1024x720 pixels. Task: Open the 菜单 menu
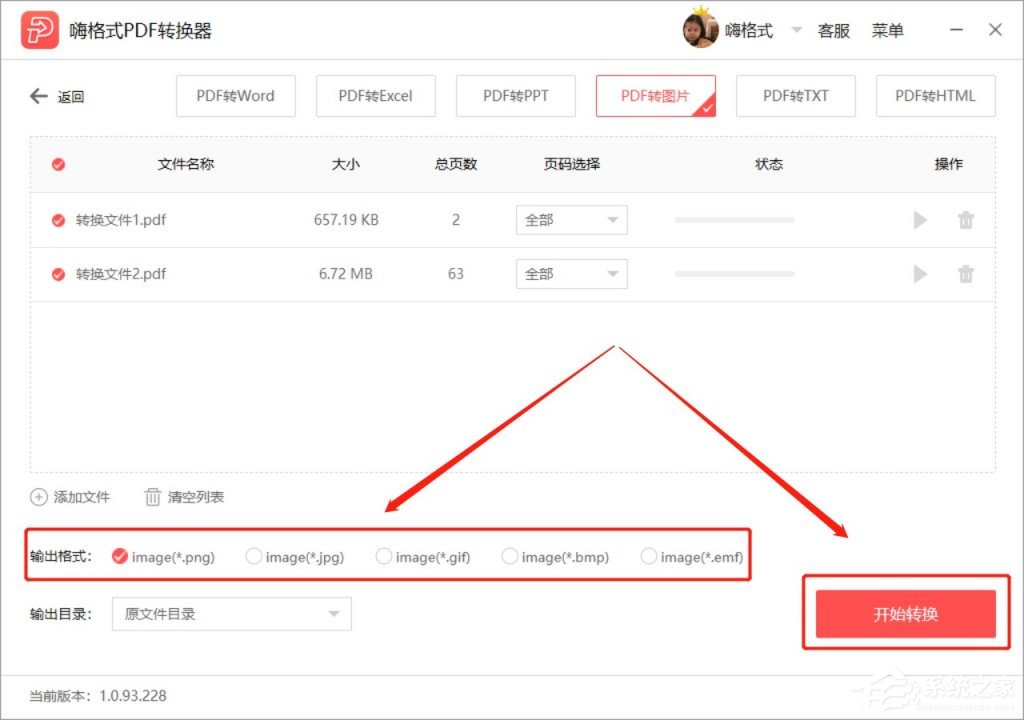[888, 30]
